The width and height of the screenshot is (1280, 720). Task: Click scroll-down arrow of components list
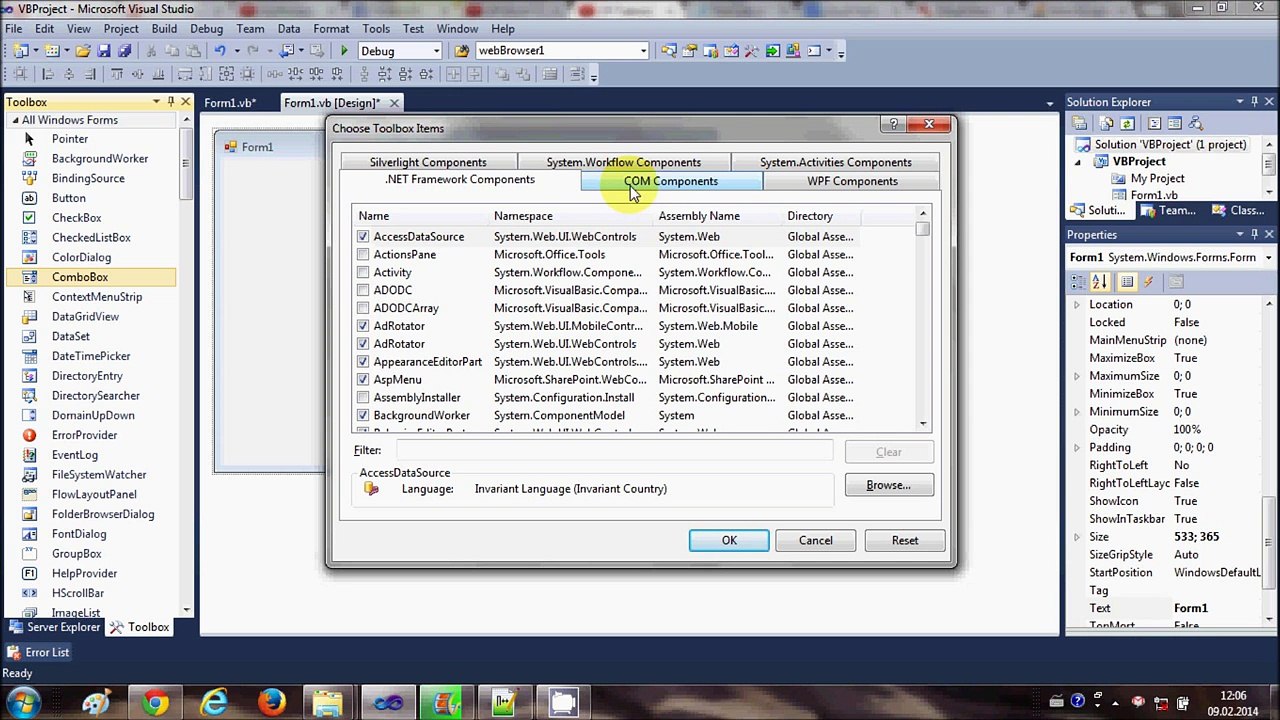pyautogui.click(x=923, y=423)
